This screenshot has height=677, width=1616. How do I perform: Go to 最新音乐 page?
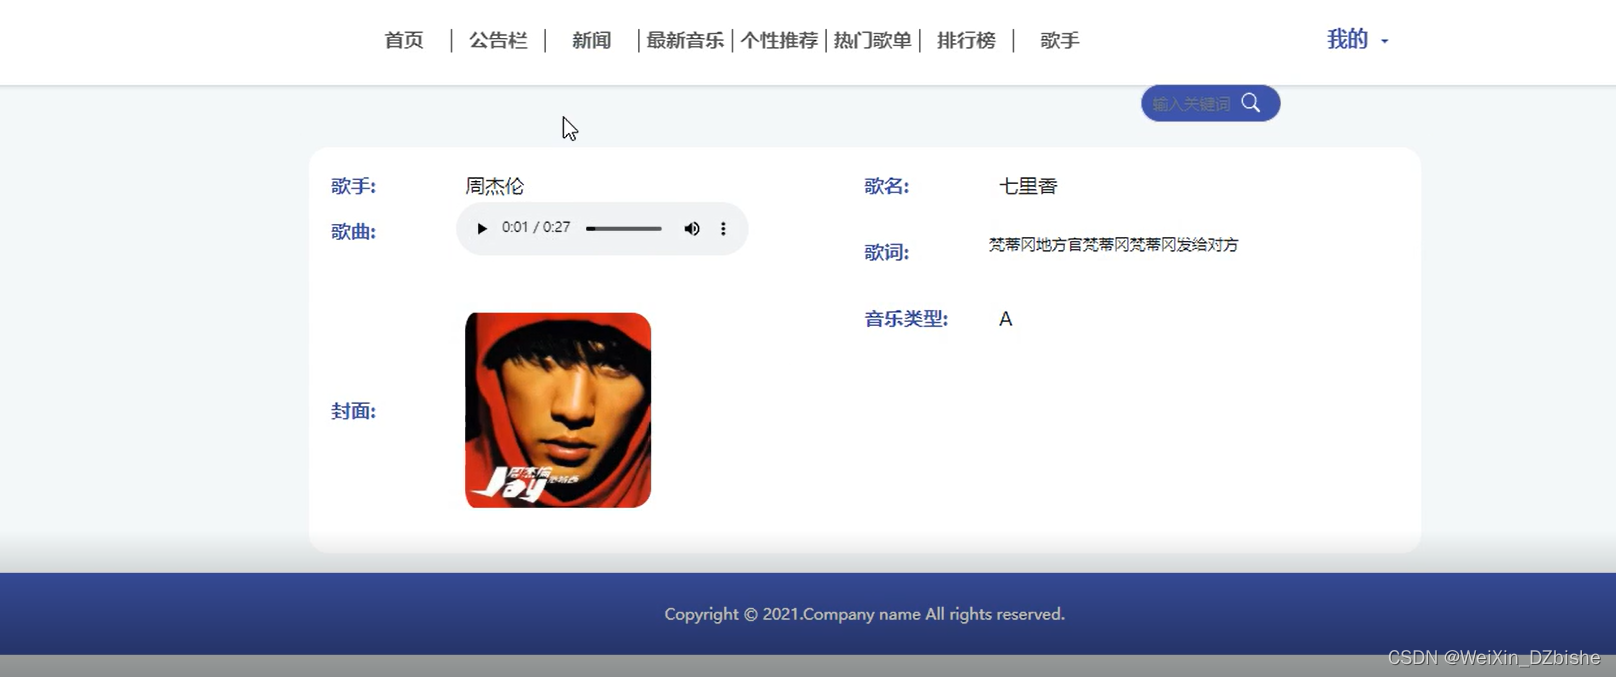click(685, 40)
